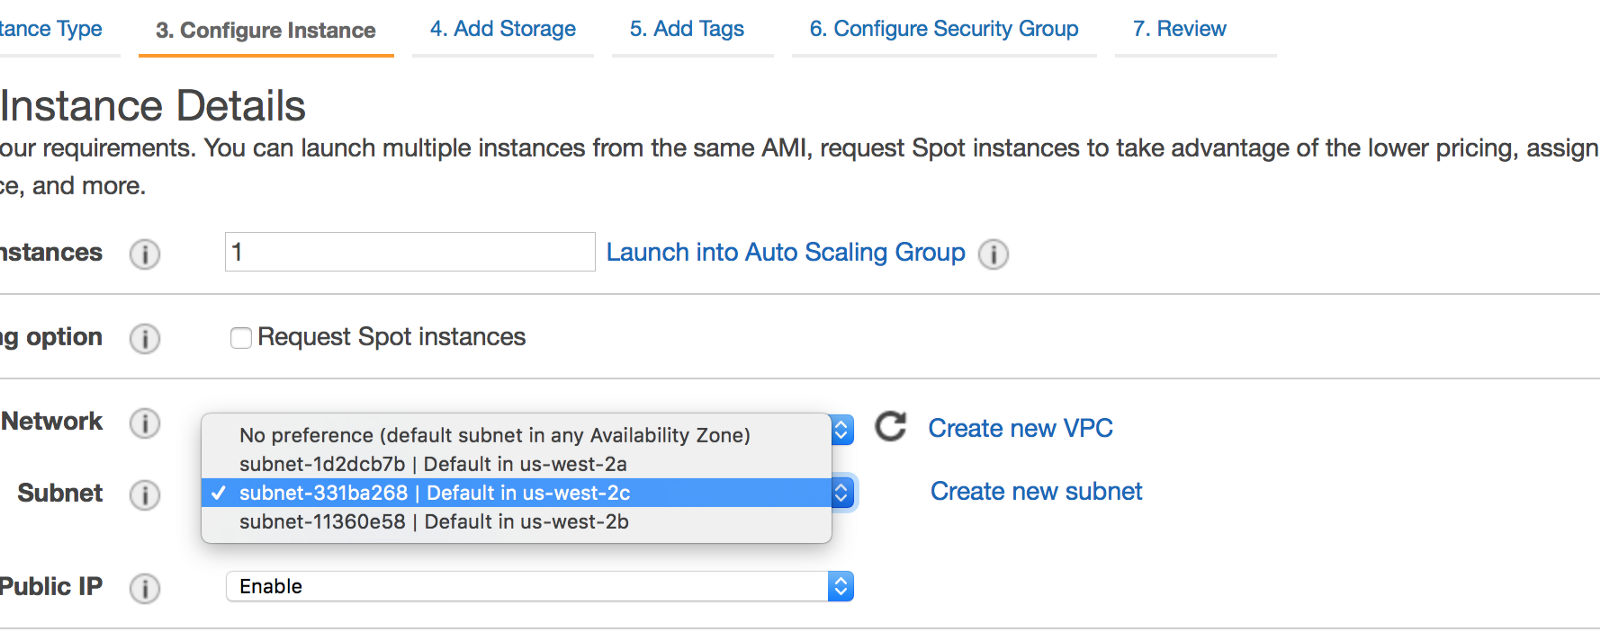
Task: Click the Create new VPC link
Action: coord(1020,428)
